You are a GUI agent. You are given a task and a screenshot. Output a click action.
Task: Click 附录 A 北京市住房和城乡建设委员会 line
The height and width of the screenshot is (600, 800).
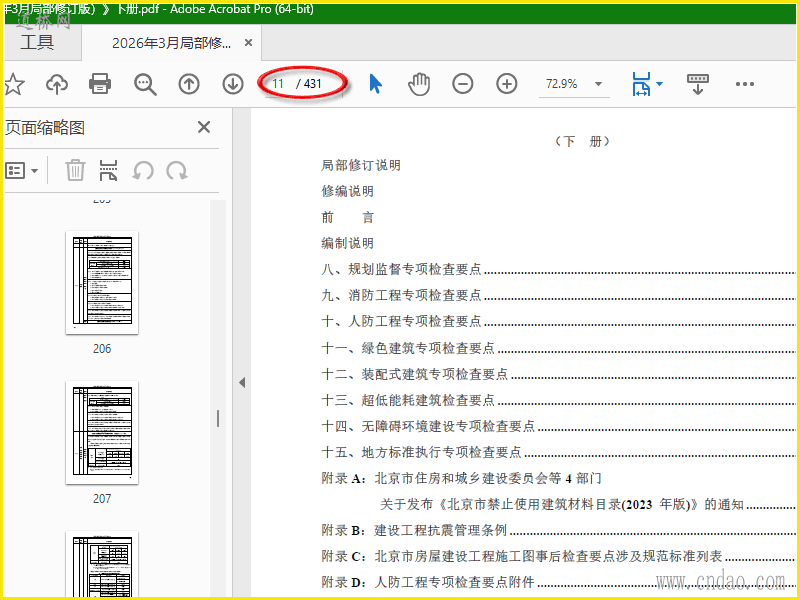pos(461,478)
